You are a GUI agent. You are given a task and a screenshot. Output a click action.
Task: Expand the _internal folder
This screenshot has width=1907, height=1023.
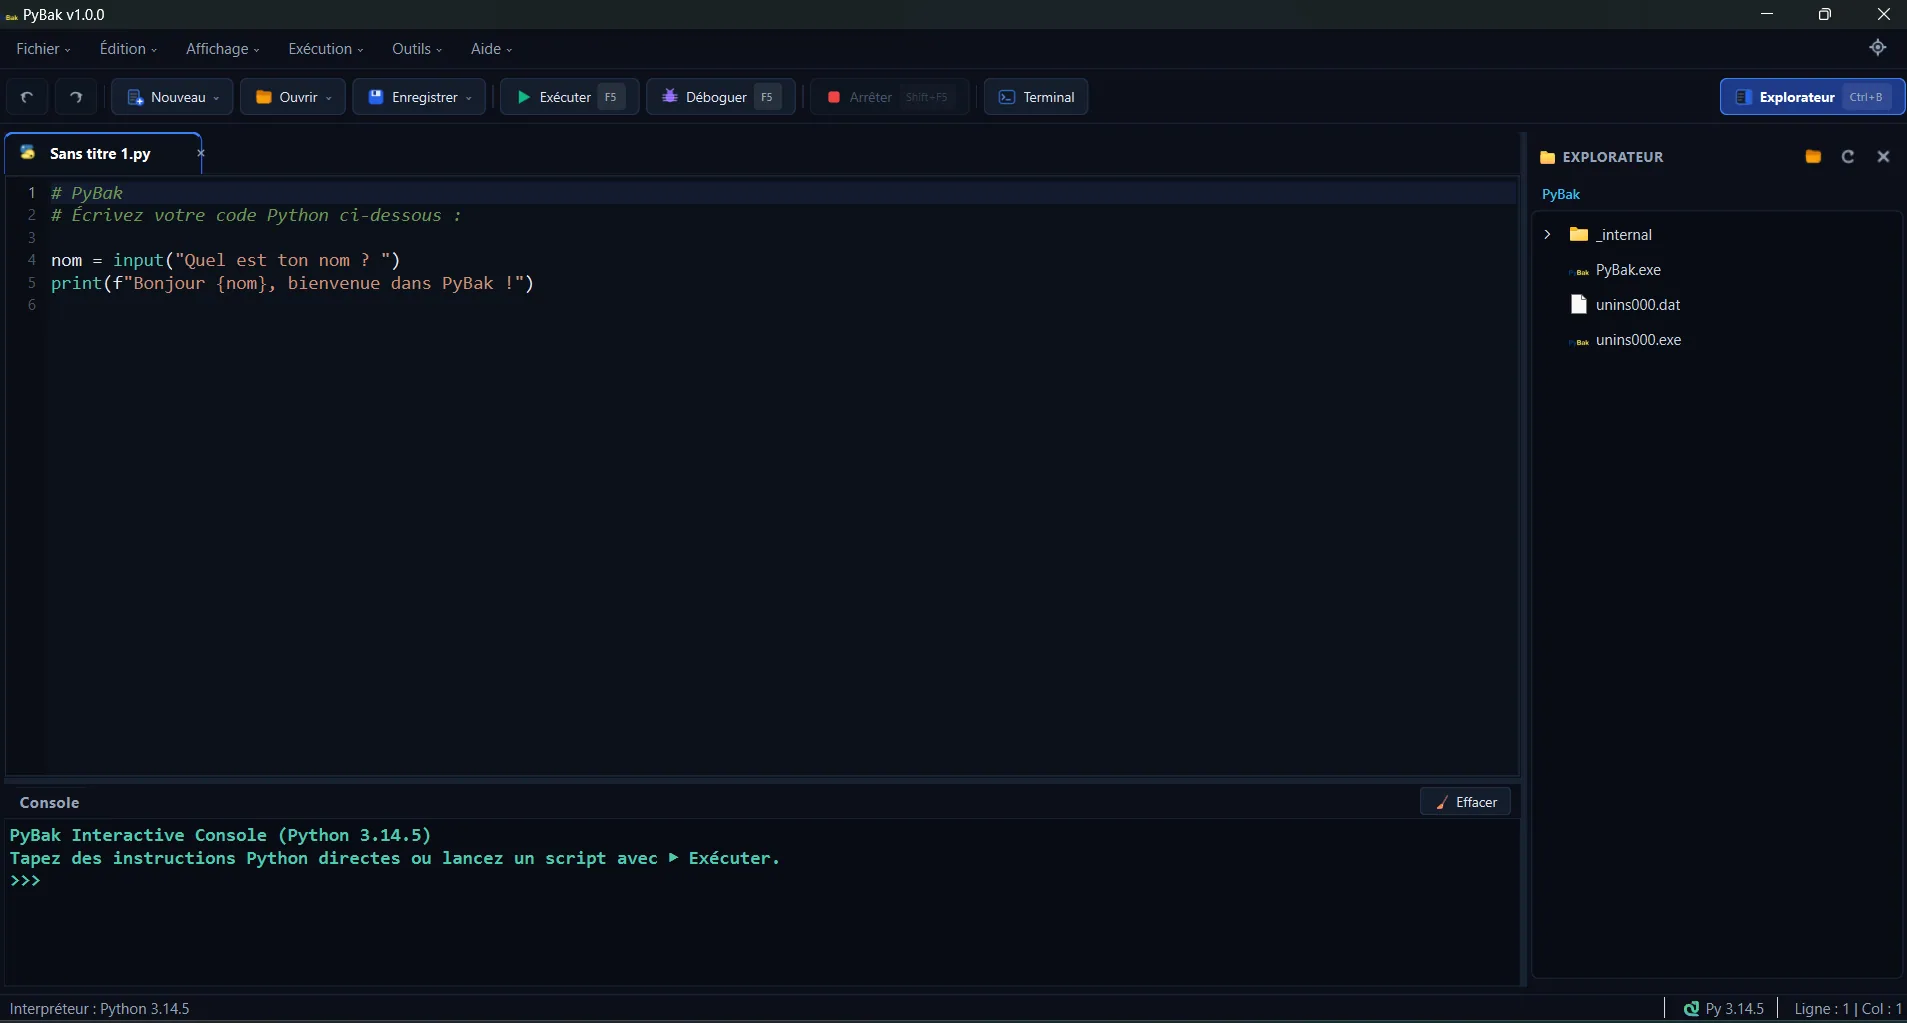[1547, 234]
